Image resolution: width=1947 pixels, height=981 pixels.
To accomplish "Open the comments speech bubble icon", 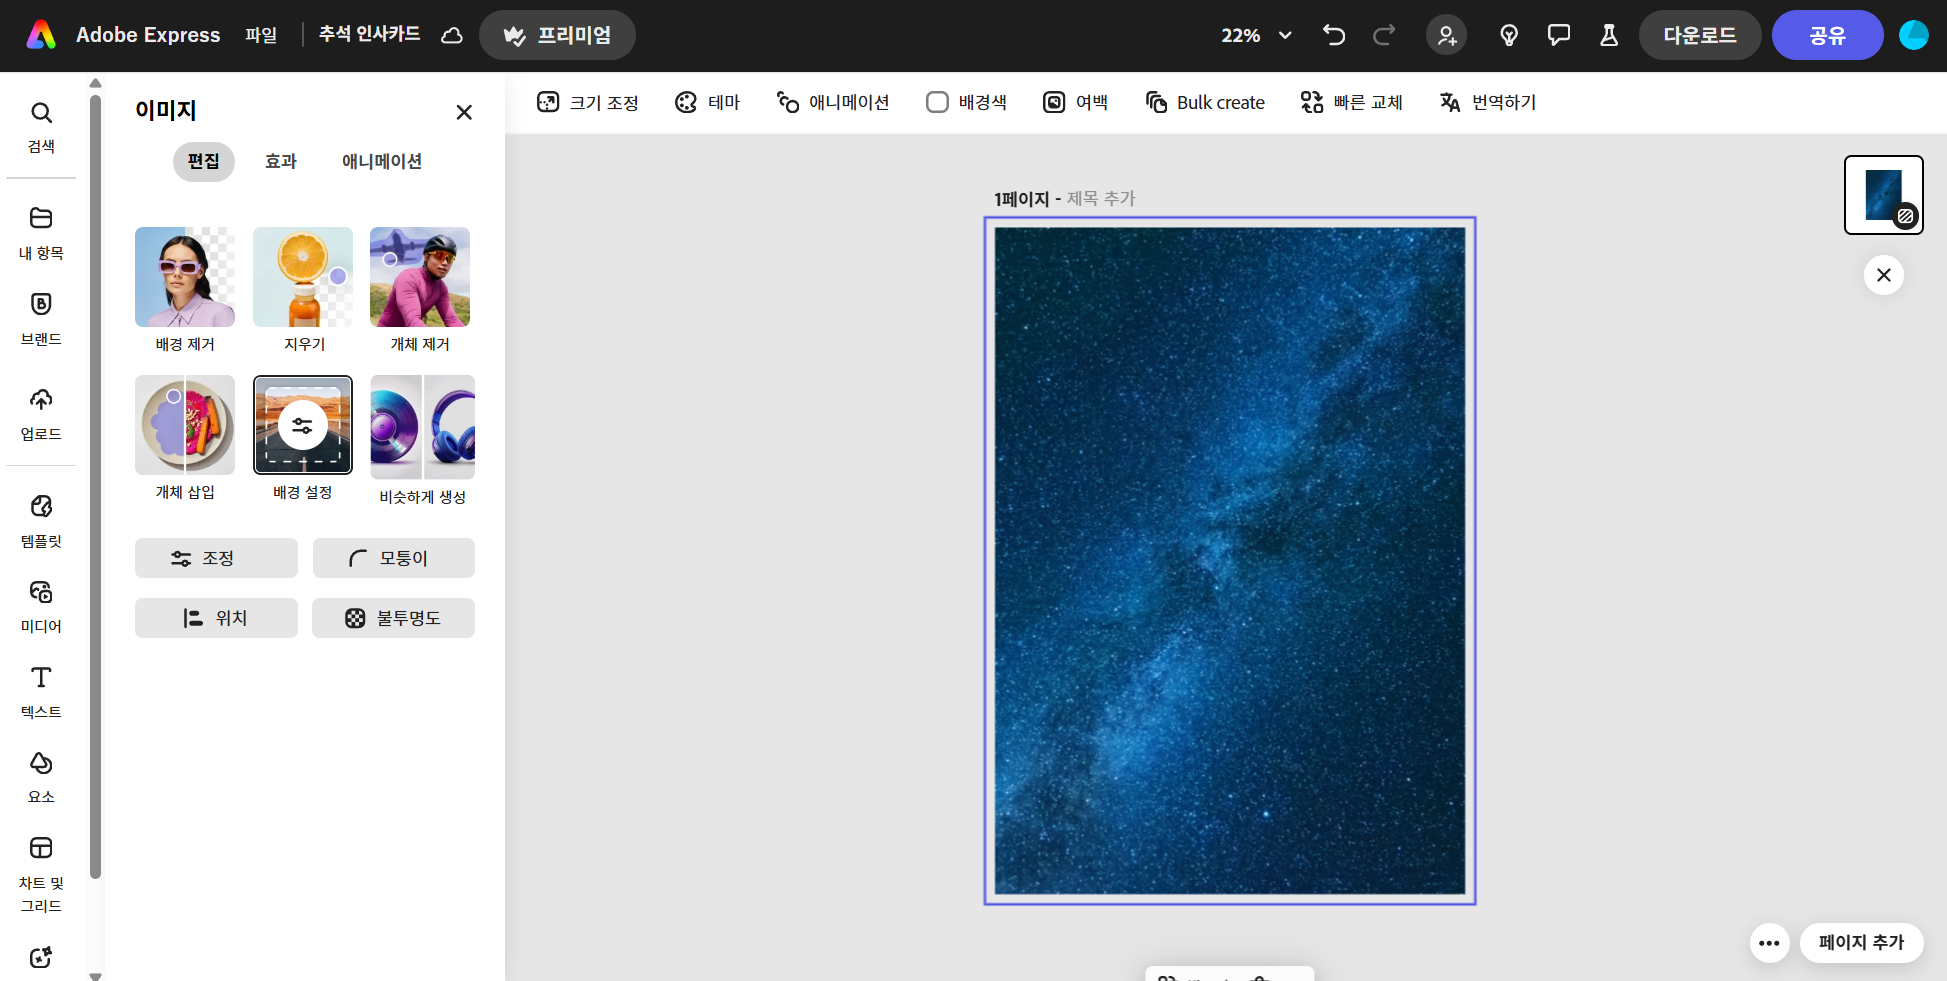I will click(1558, 35).
